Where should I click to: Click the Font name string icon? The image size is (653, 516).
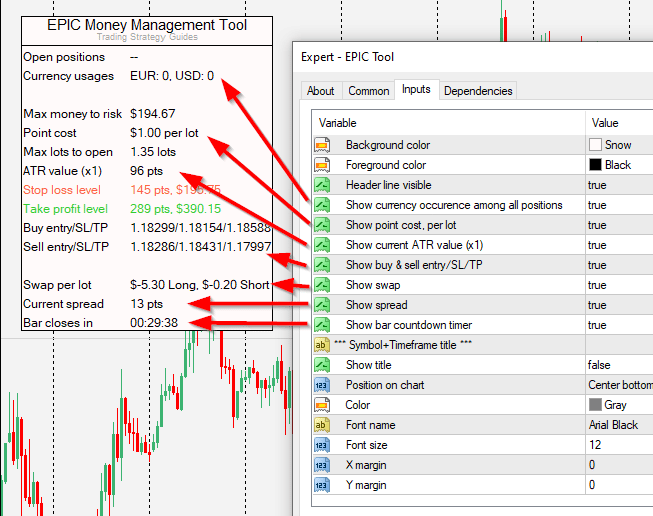(322, 425)
